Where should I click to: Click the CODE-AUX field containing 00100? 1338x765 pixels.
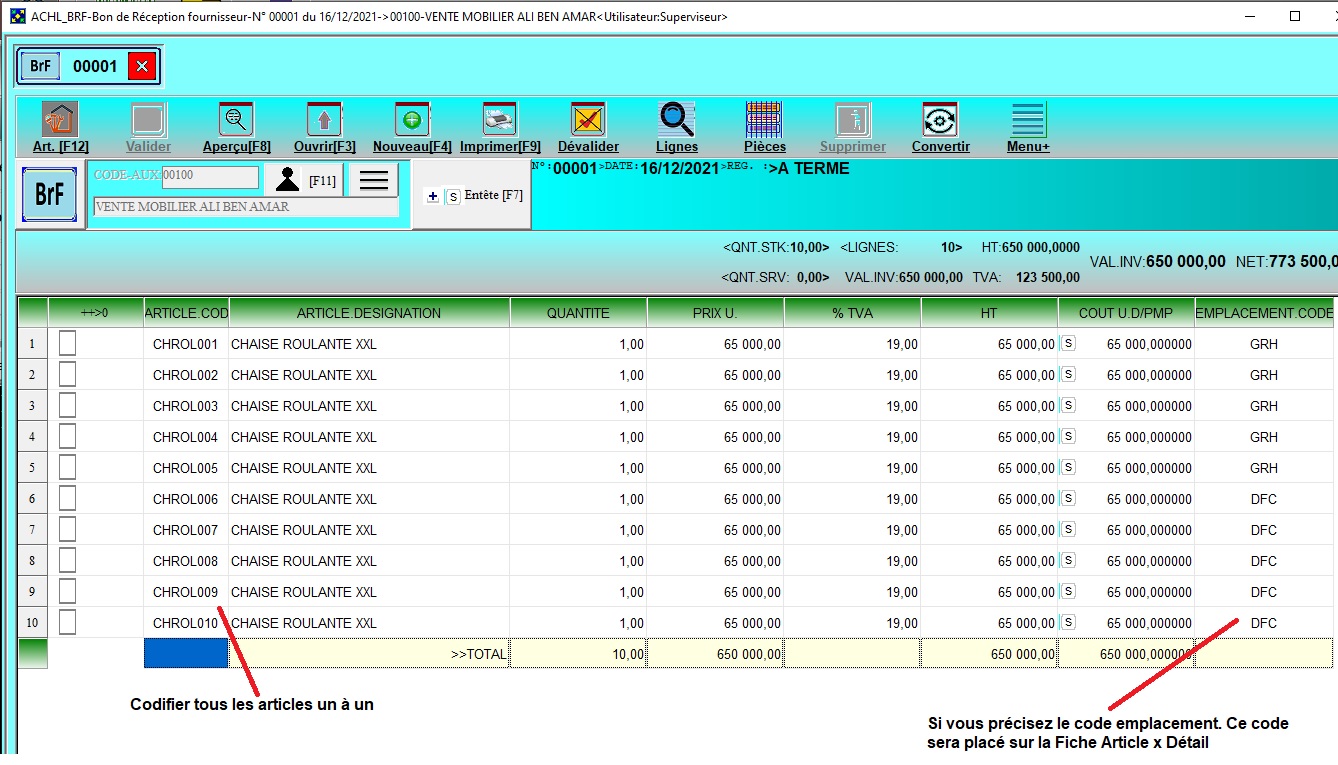pos(210,176)
